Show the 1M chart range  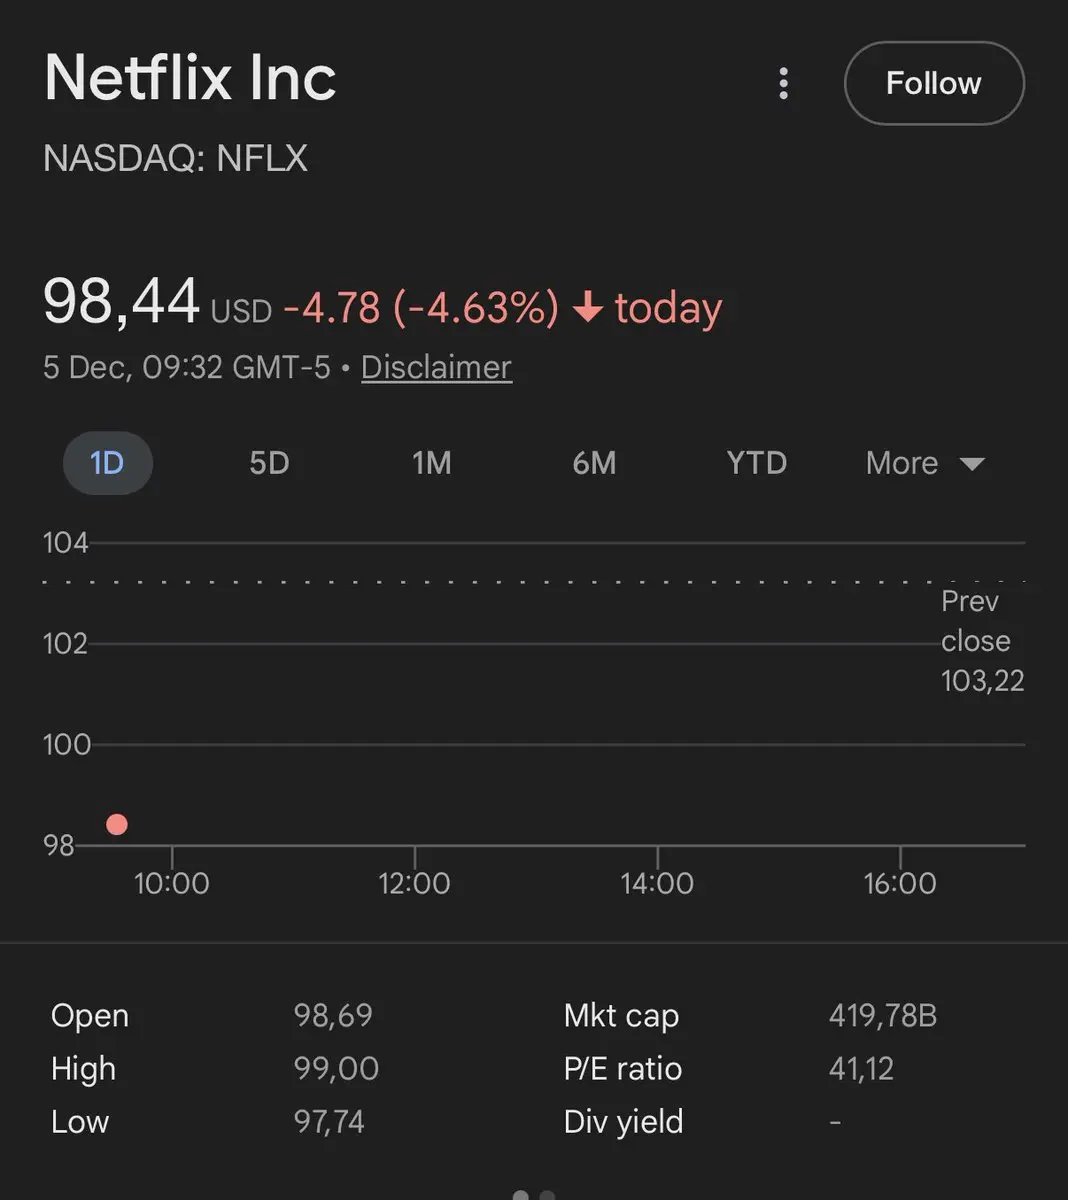432,463
